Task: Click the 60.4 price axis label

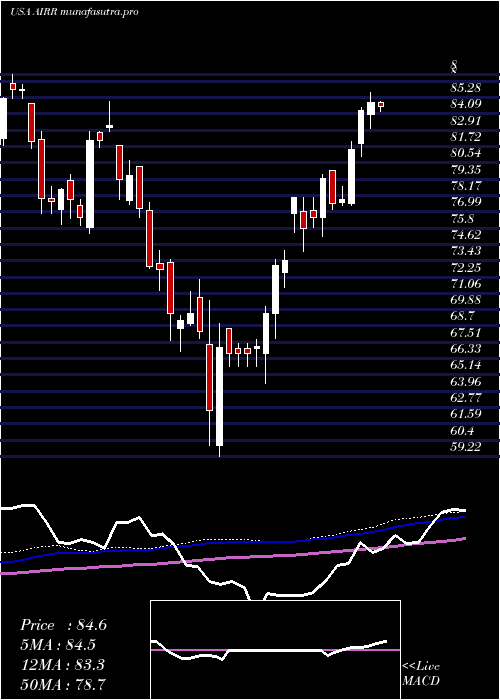Action: [462, 431]
